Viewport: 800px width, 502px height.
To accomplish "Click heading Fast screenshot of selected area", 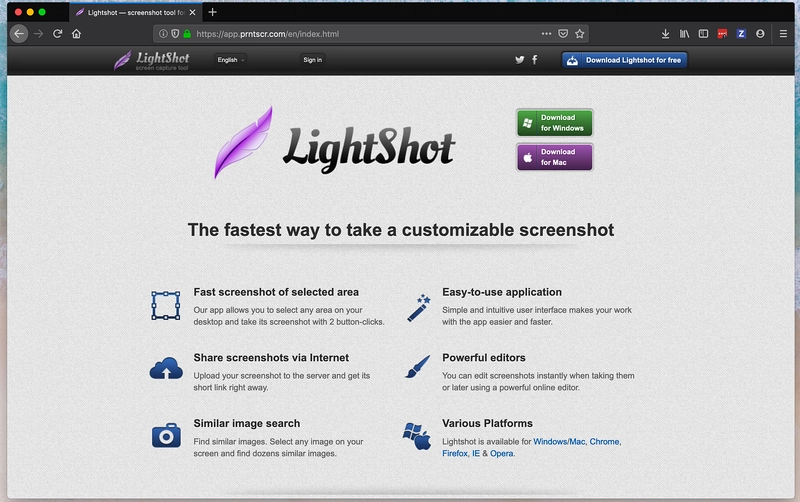I will click(276, 292).
